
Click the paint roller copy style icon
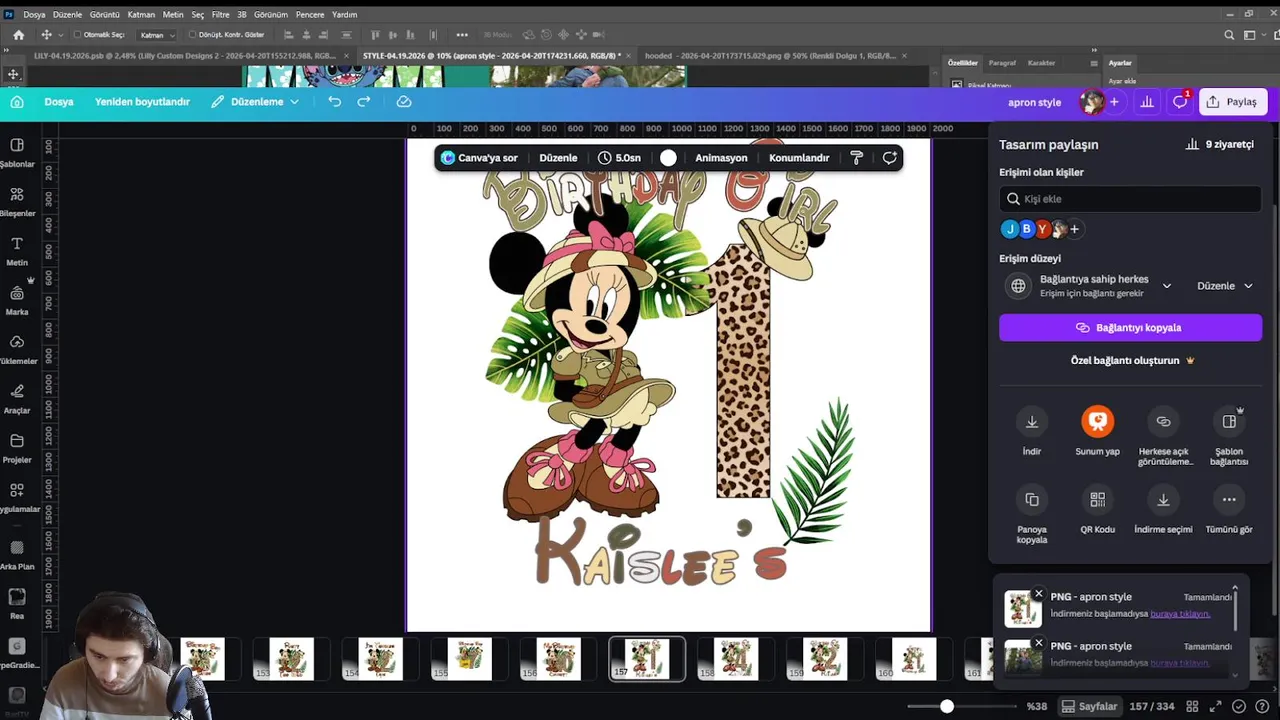(856, 158)
